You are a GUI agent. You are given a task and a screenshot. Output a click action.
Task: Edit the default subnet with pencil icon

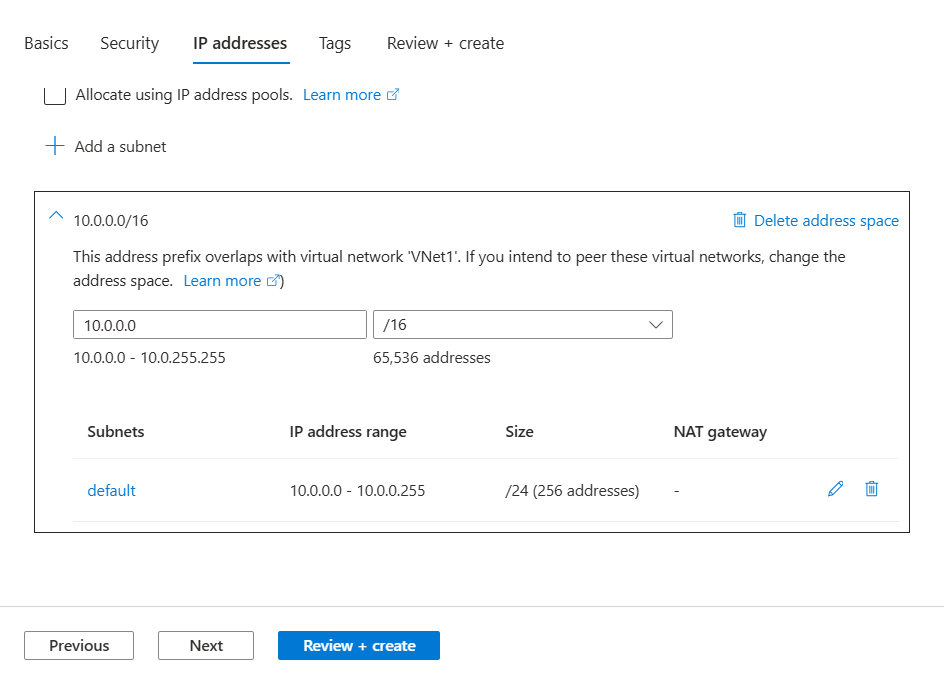coord(836,489)
